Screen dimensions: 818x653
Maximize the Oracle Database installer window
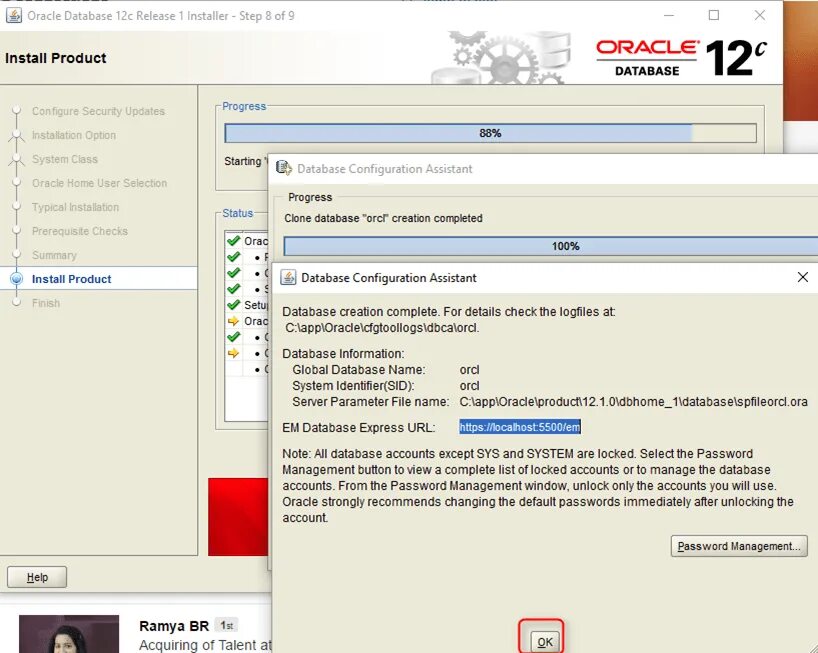click(x=714, y=15)
